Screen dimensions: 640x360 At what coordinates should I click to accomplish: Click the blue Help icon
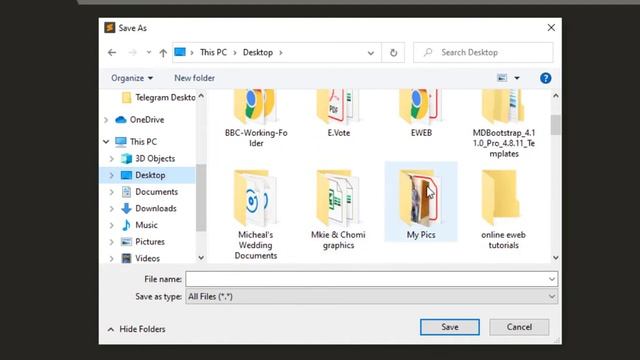(x=545, y=78)
